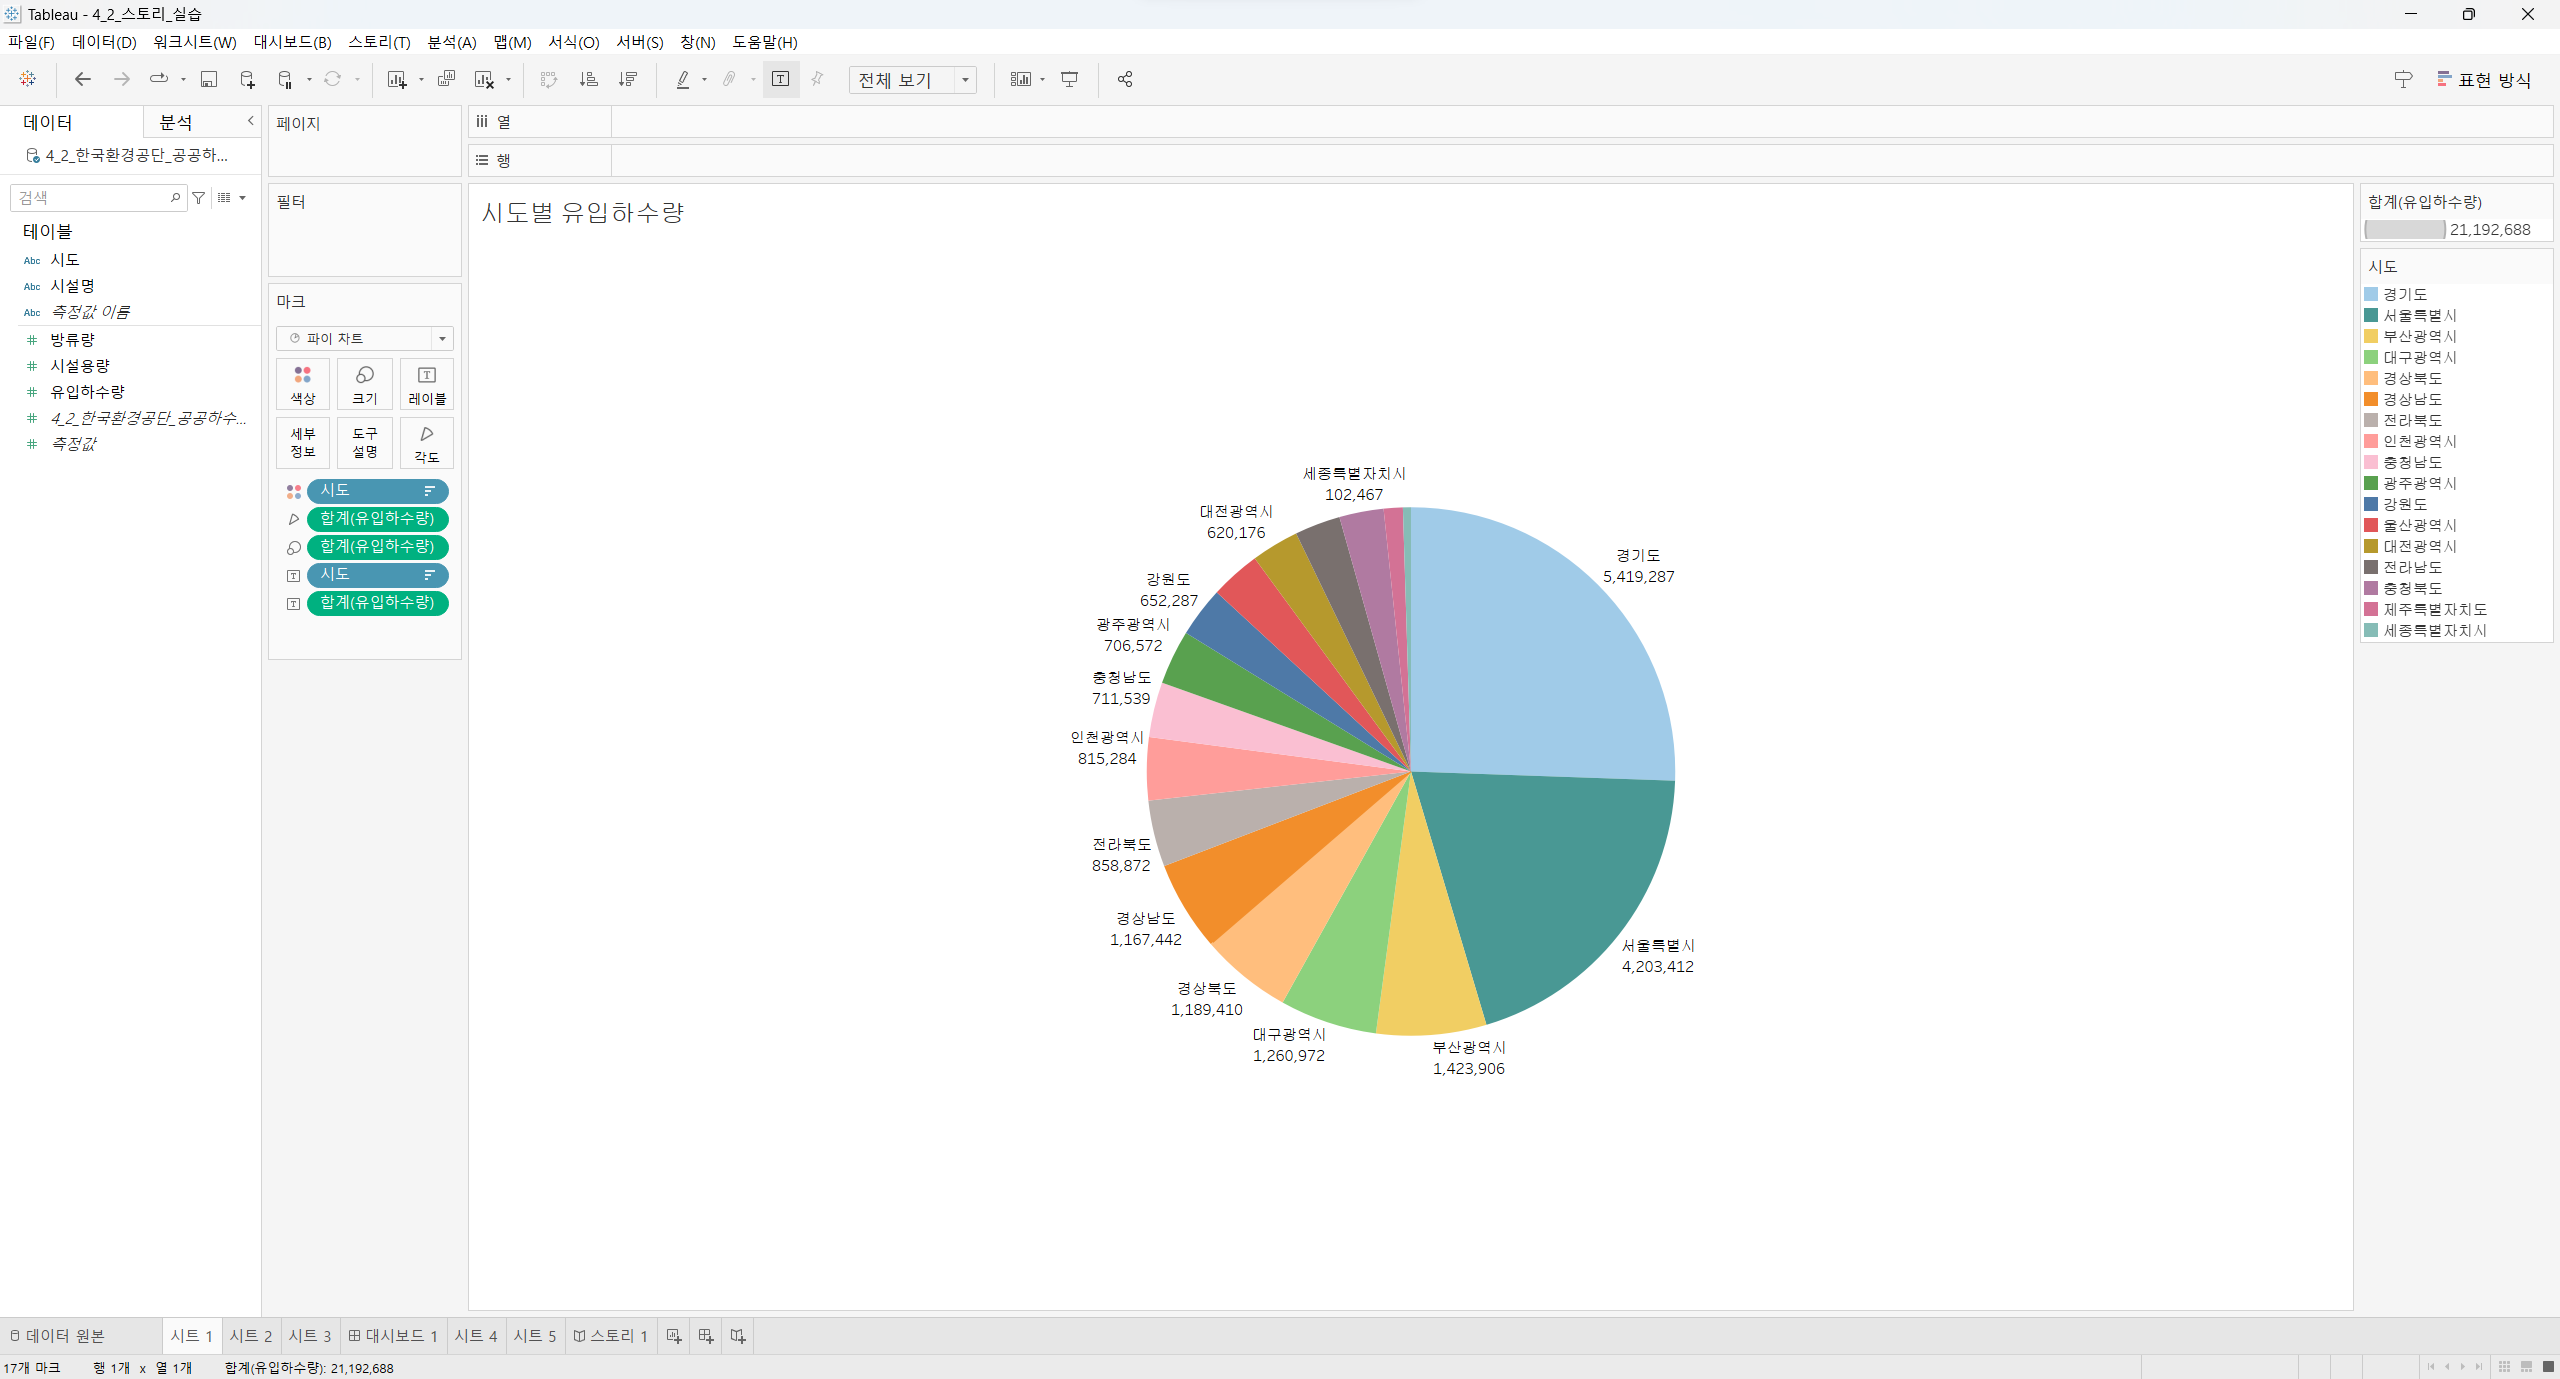The width and height of the screenshot is (2560, 1379).
Task: Expand the 전체 보기 fit dropdown
Action: point(965,80)
